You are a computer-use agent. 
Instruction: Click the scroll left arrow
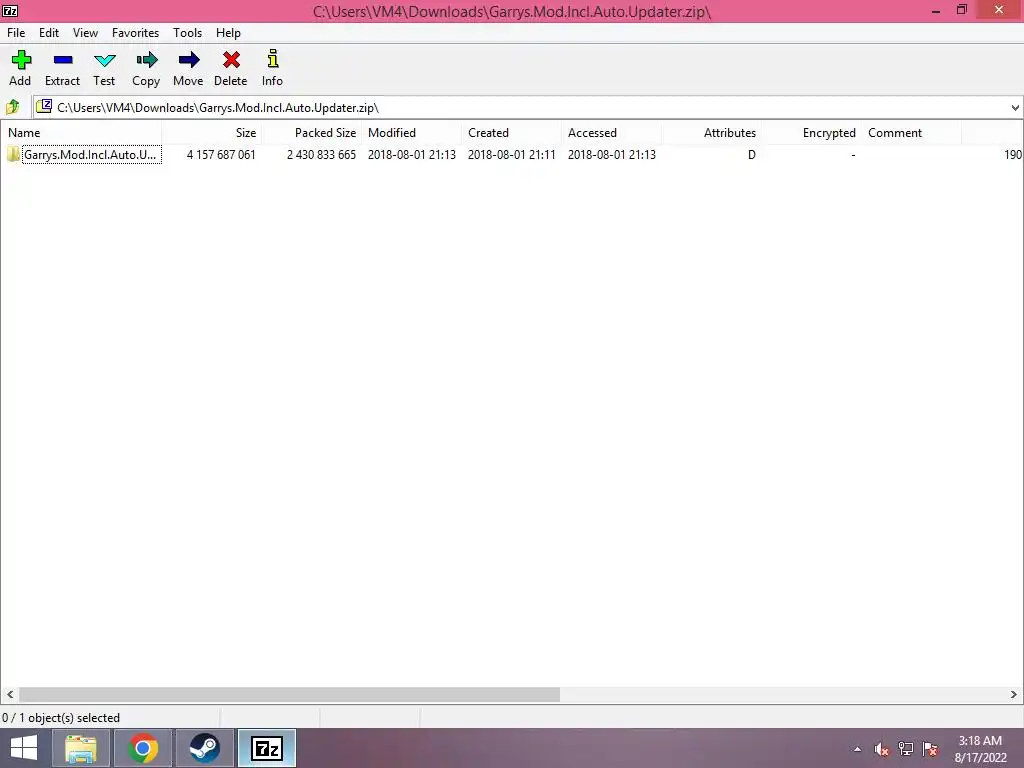tap(10, 694)
